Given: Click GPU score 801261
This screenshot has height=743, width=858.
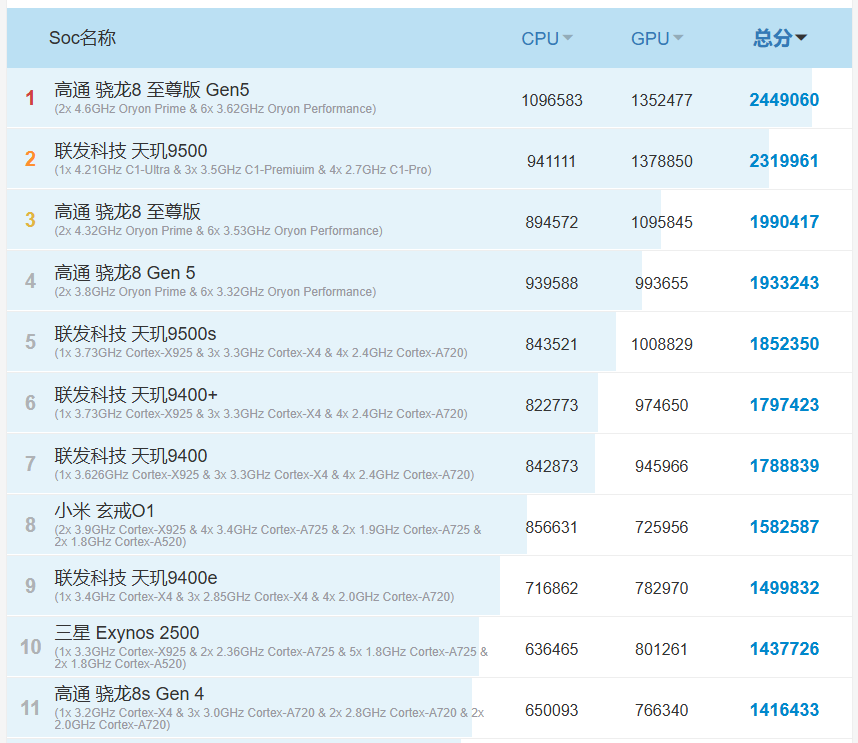Looking at the screenshot, I should [x=662, y=649].
